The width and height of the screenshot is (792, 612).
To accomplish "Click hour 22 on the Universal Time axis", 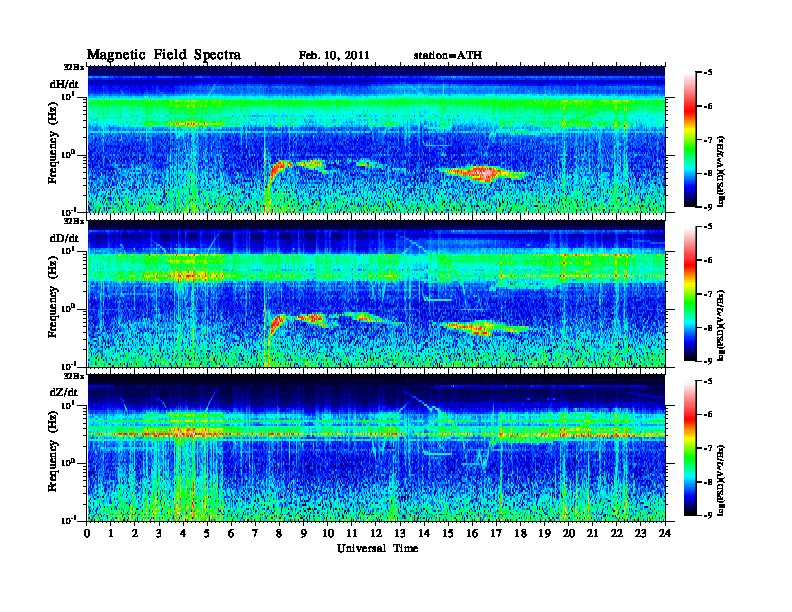I will [x=617, y=534].
